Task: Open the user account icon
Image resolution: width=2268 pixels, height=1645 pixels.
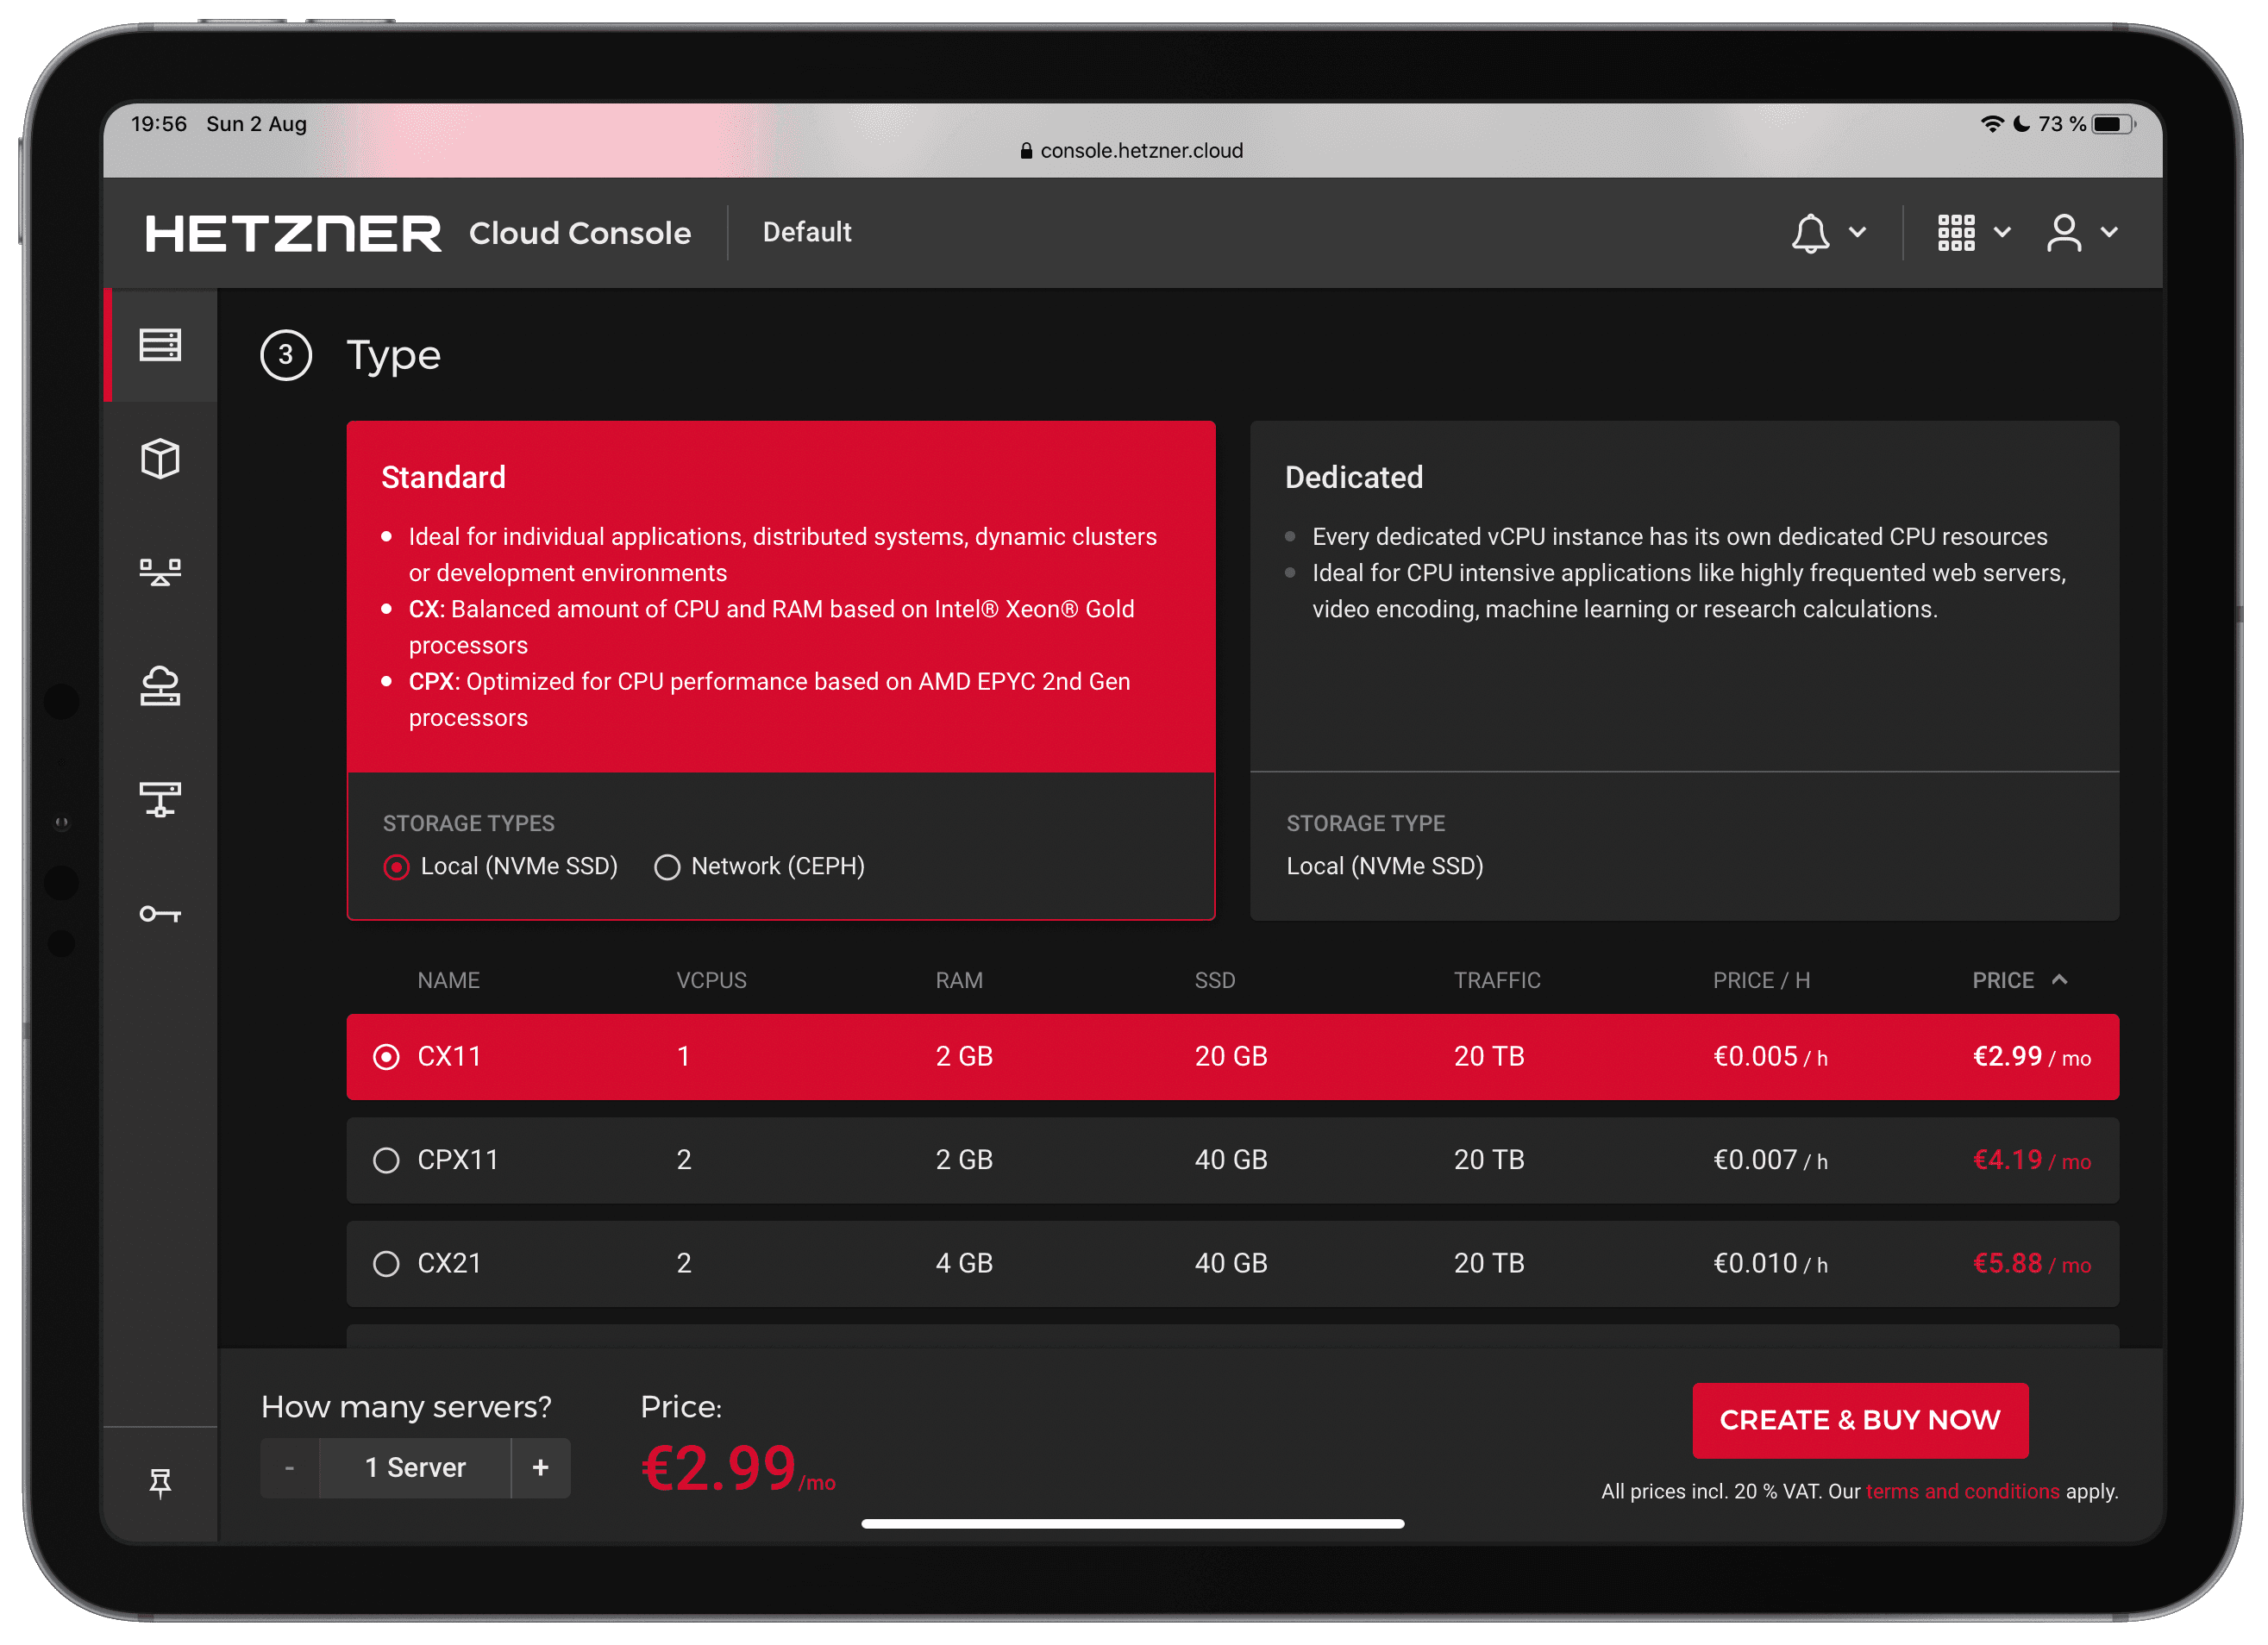Action: tap(2065, 233)
